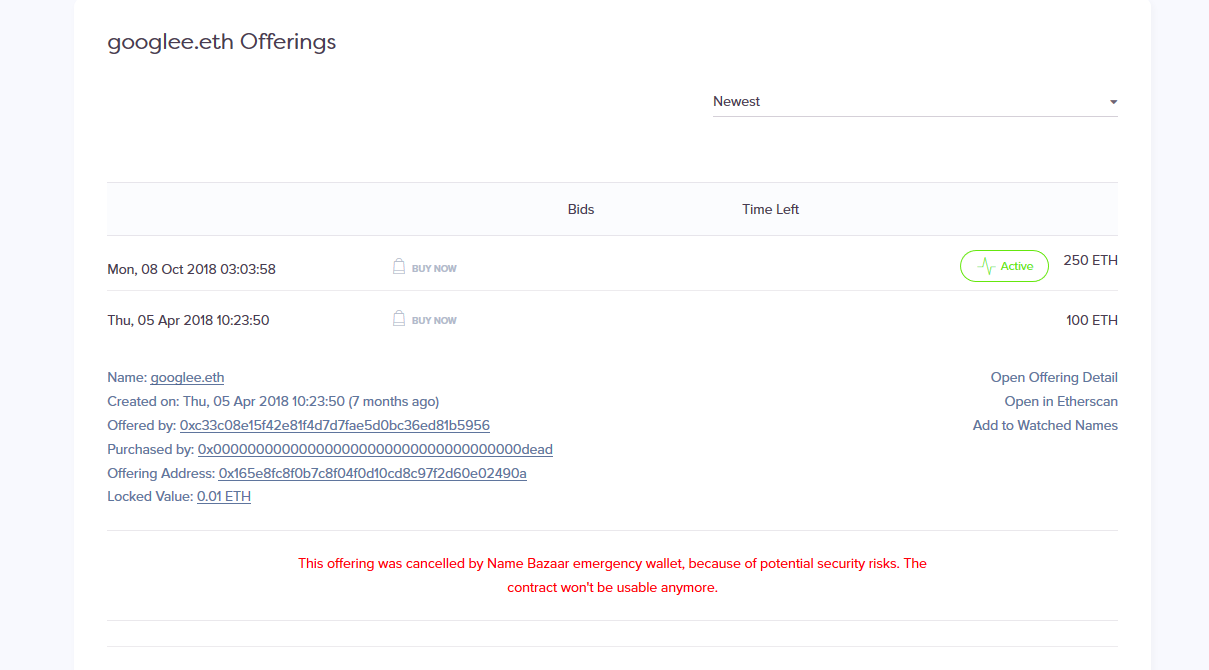Click BUY NOW label in the 100 ETH row
This screenshot has width=1209, height=670.
pyautogui.click(x=434, y=320)
